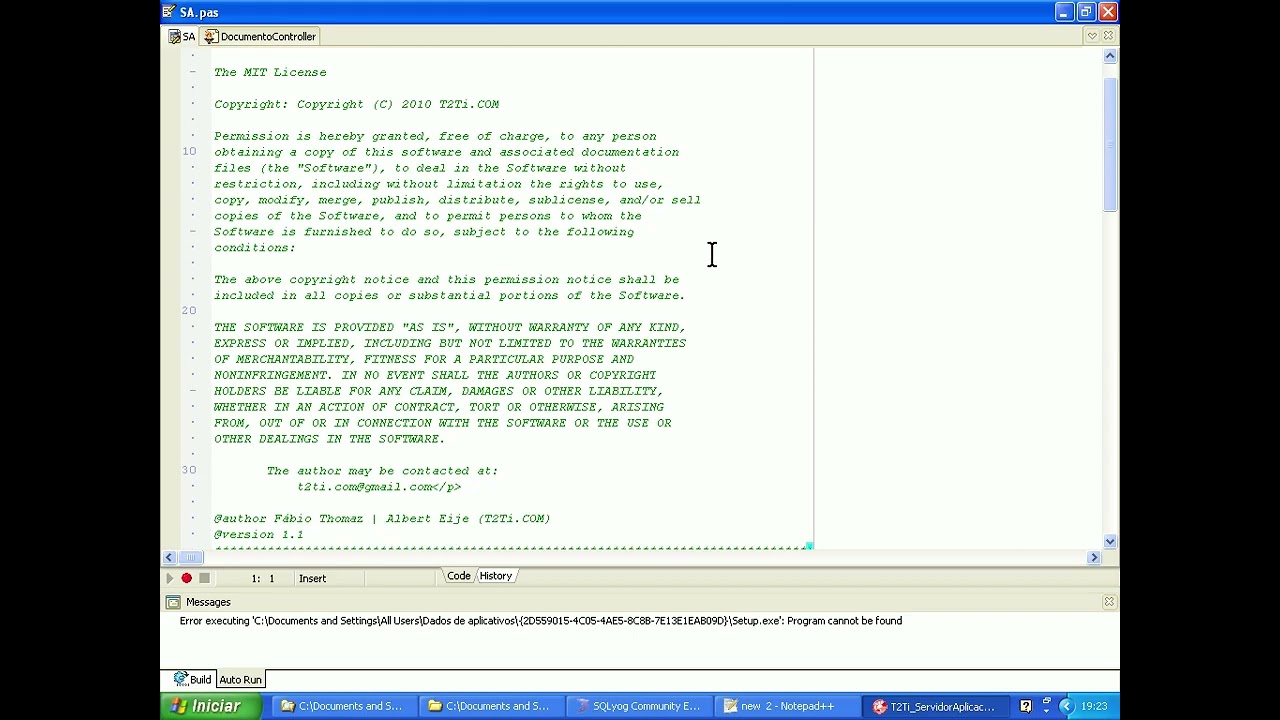Click the SA.pas title bar icon

169,12
